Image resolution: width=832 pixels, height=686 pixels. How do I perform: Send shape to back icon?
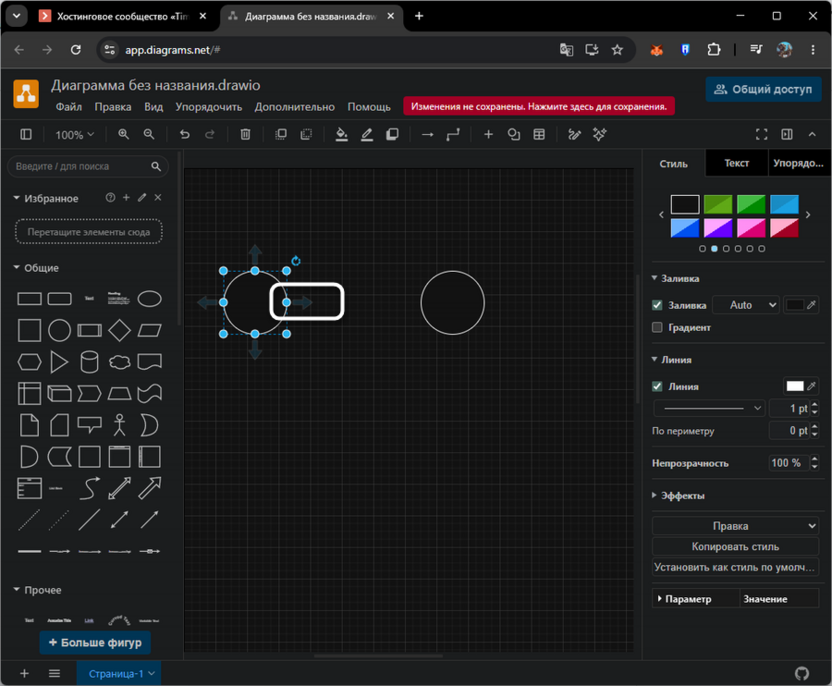306,134
